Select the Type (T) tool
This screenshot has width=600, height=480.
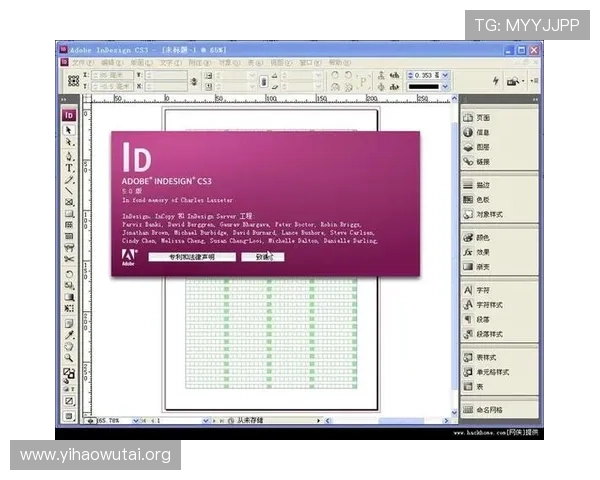click(x=69, y=168)
